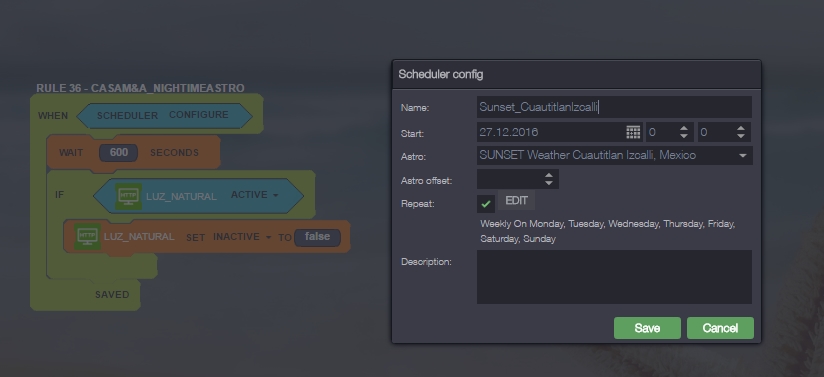Click the Astro offset stepper arrows
The width and height of the screenshot is (824, 377).
click(x=549, y=179)
